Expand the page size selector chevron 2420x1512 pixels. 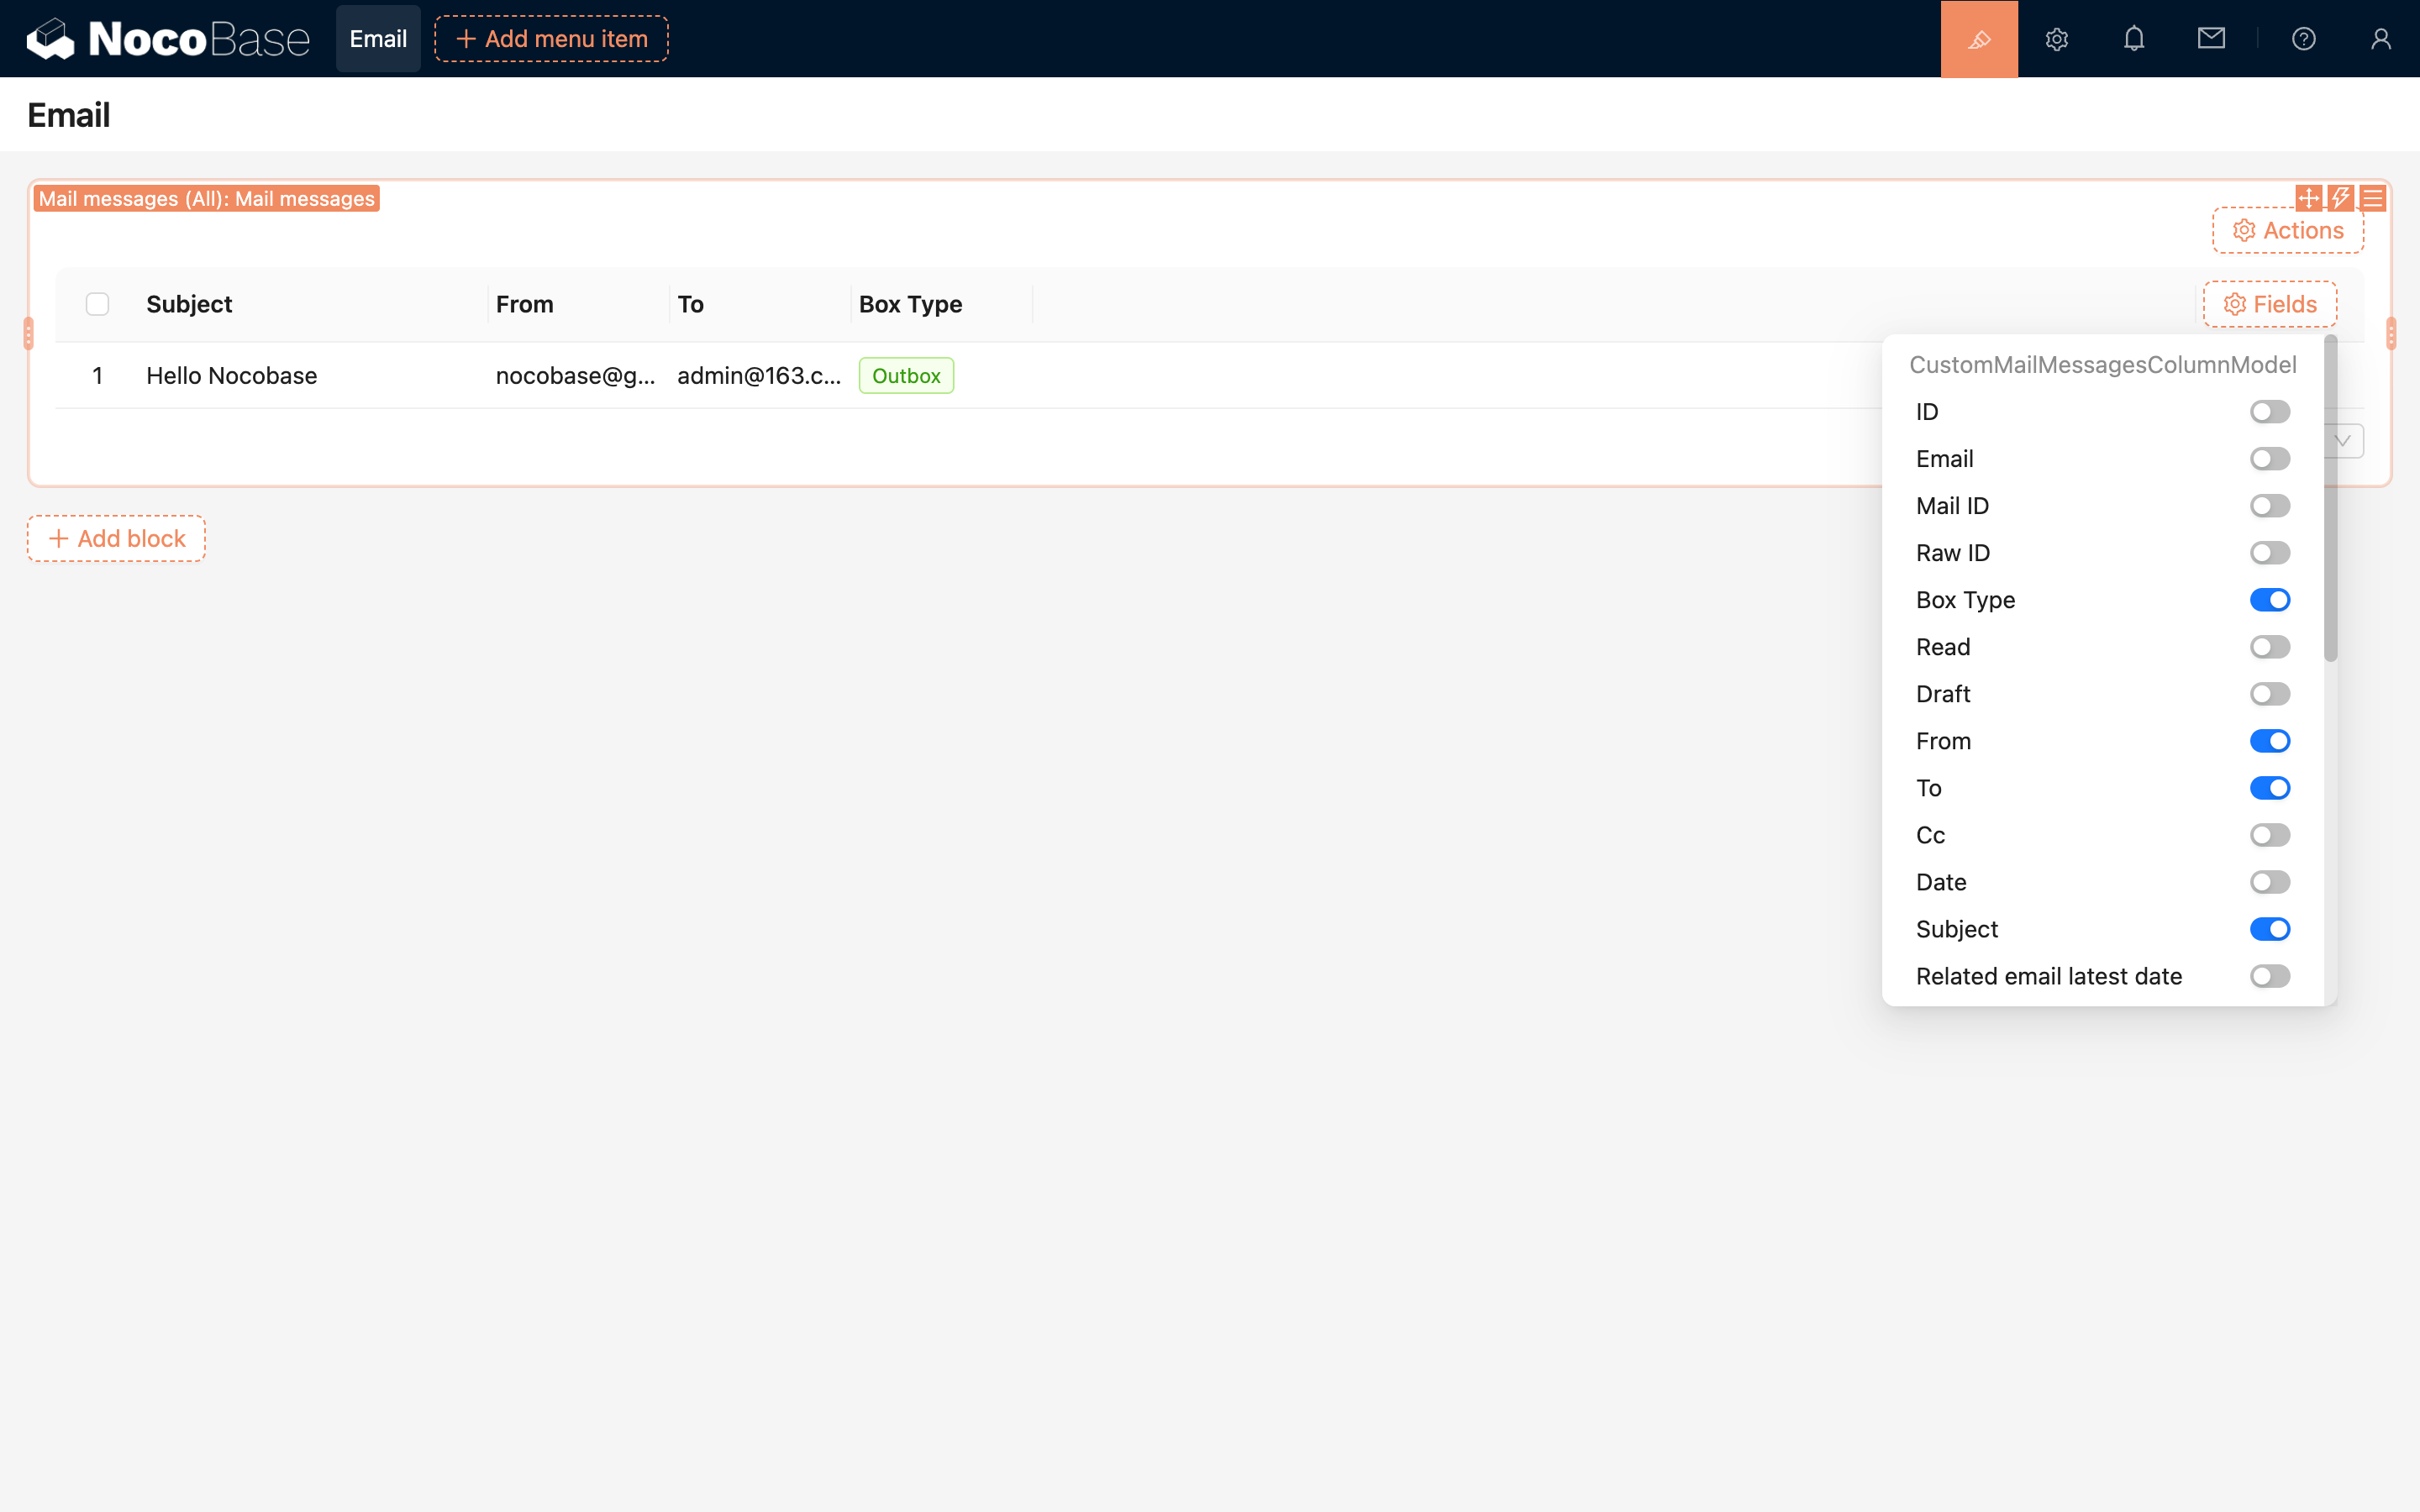(x=2343, y=441)
